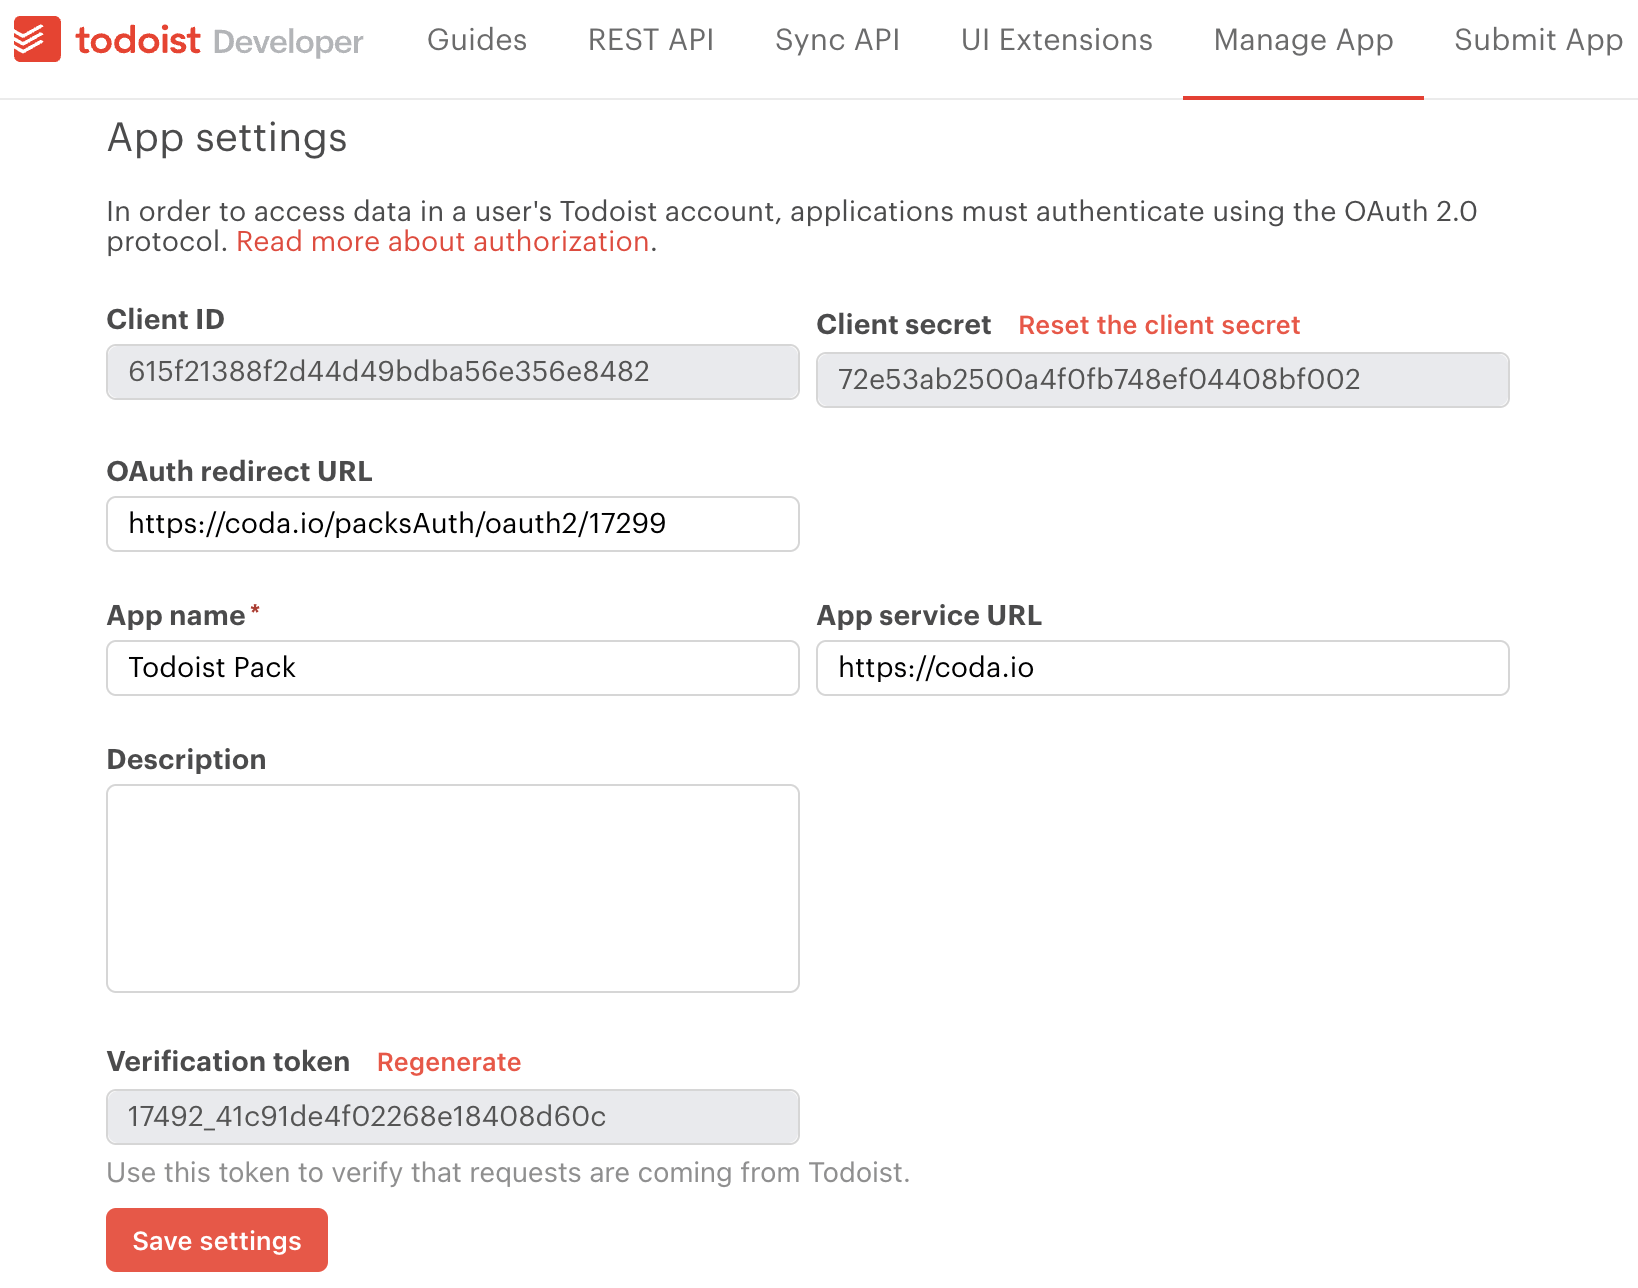This screenshot has height=1288, width=1638.
Task: Click the OAuth redirect URL field
Action: point(452,523)
